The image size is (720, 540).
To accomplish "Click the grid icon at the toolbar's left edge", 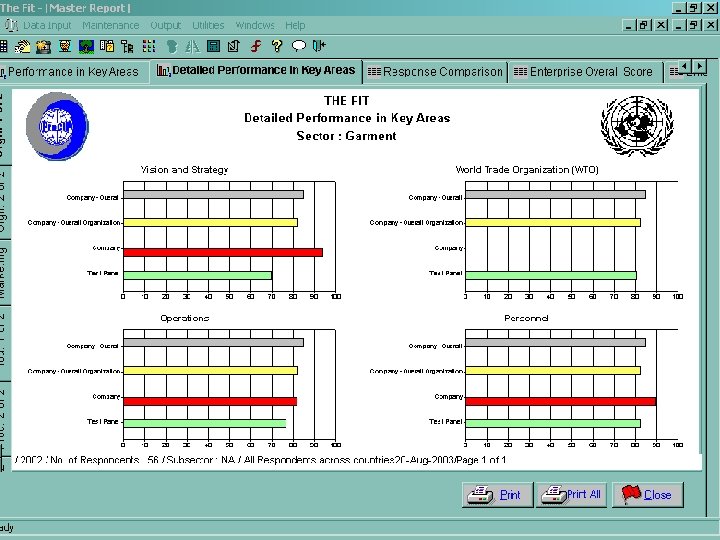I will pos(4,46).
